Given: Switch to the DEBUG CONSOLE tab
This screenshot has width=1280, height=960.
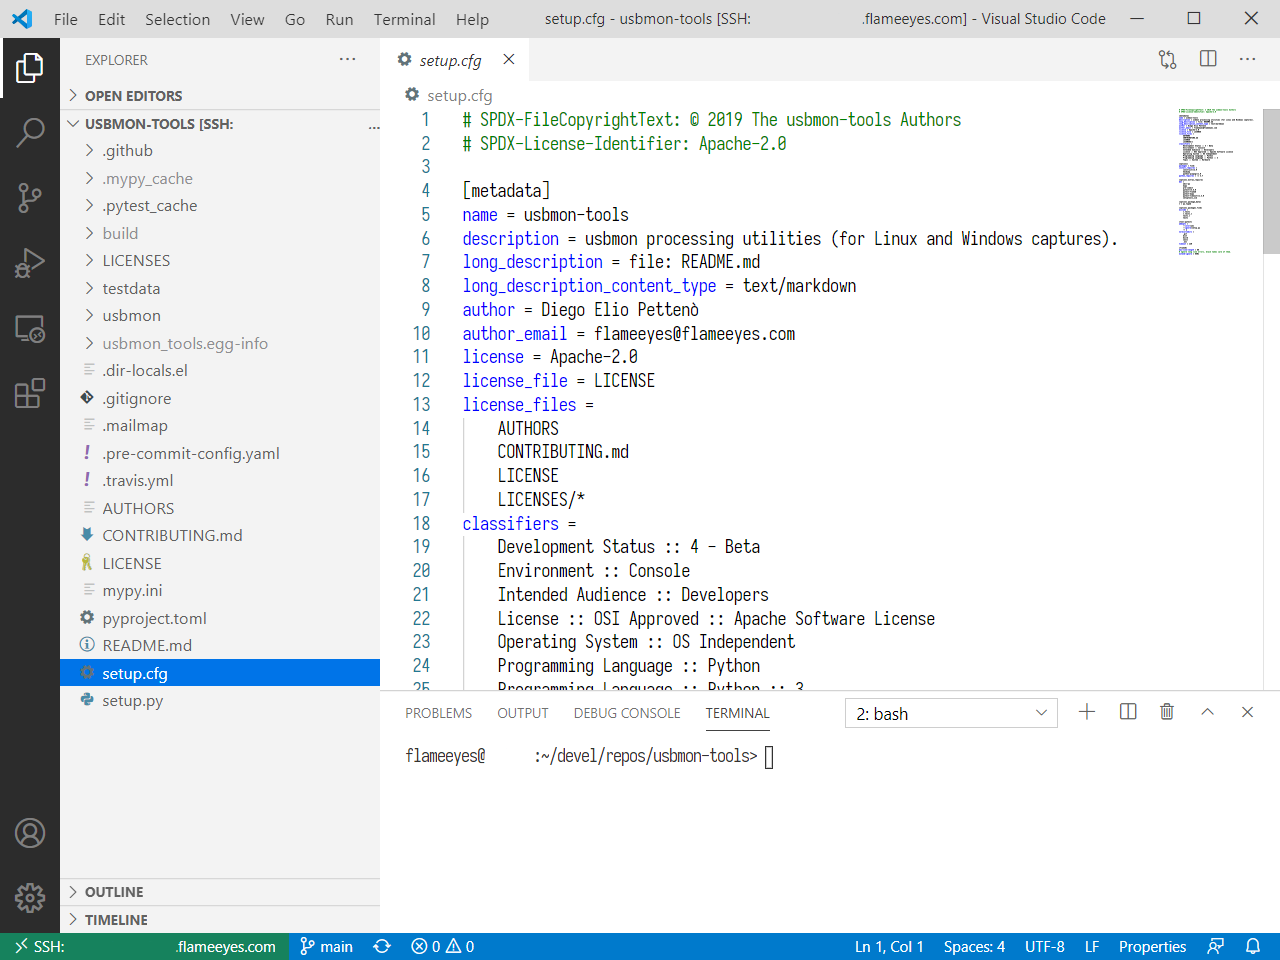Looking at the screenshot, I should (x=627, y=713).
